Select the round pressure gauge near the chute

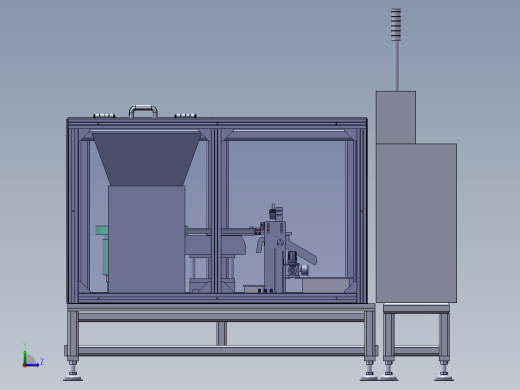click(305, 270)
